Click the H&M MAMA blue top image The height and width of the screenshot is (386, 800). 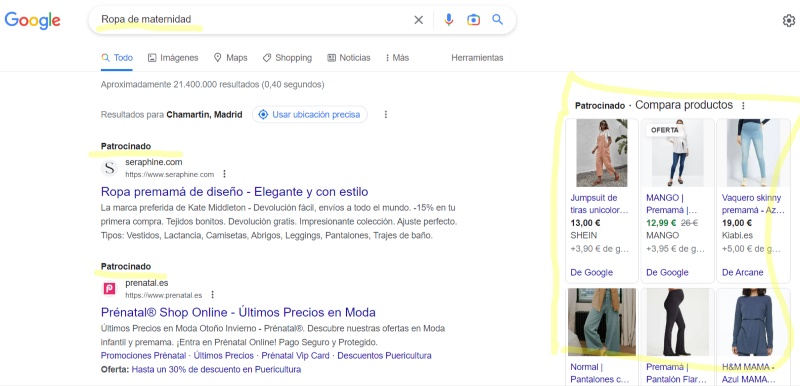(753, 322)
